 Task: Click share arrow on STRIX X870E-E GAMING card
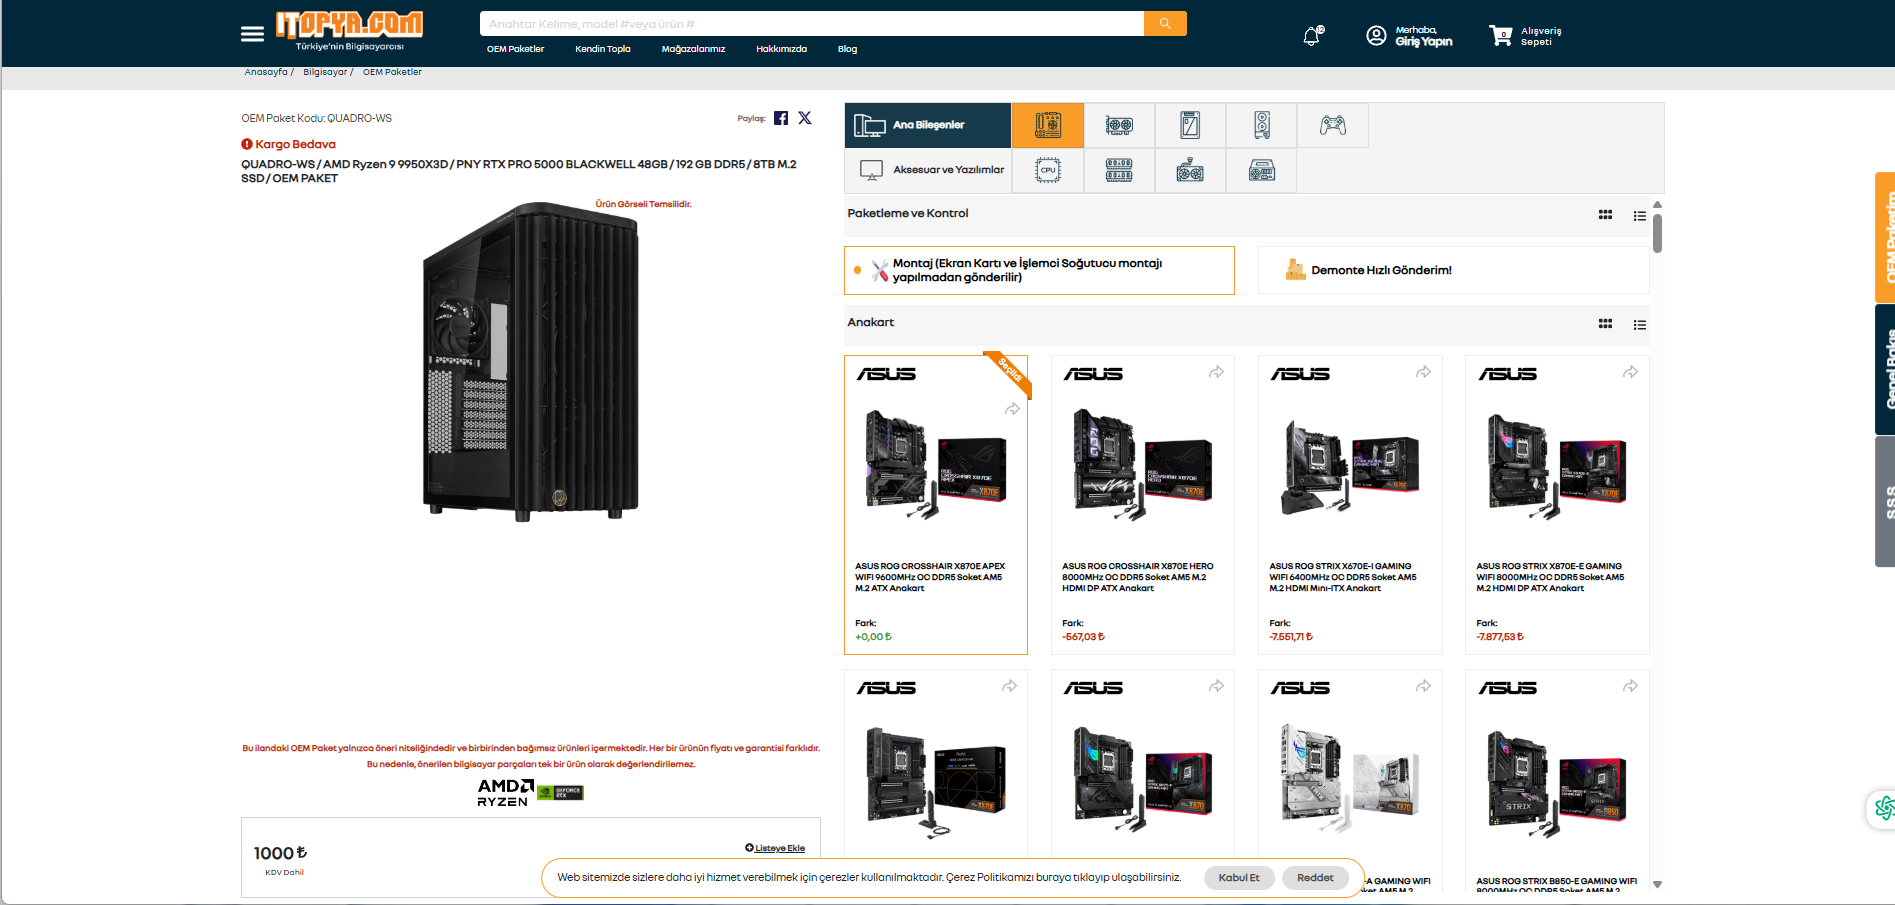point(1630,372)
